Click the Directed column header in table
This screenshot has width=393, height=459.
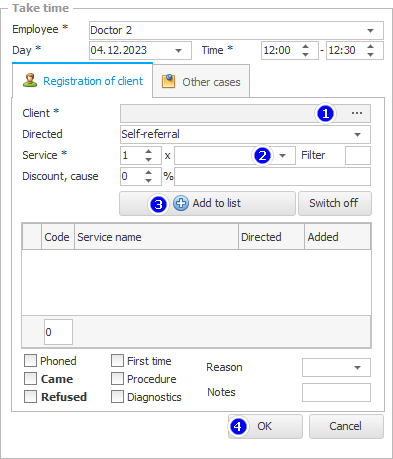(x=271, y=237)
